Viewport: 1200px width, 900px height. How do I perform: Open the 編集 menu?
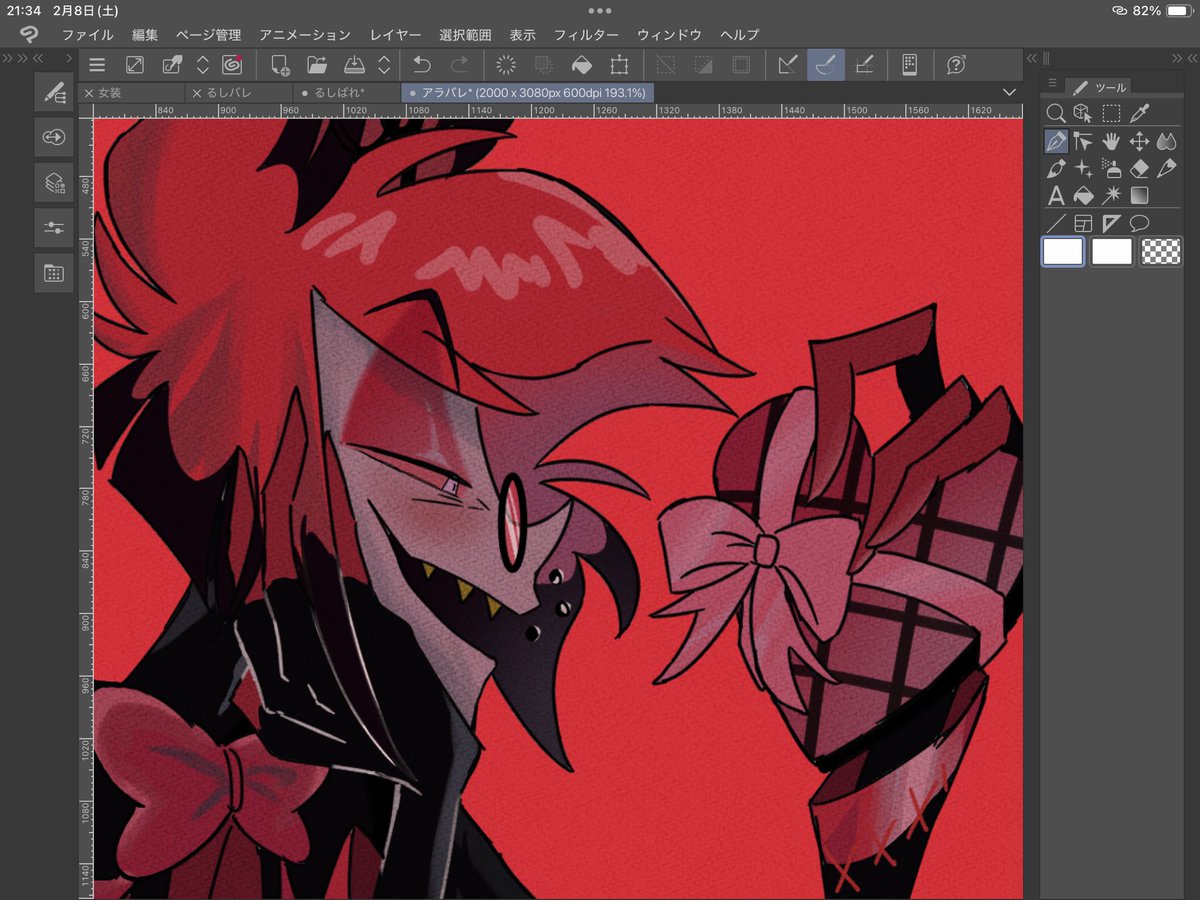145,35
